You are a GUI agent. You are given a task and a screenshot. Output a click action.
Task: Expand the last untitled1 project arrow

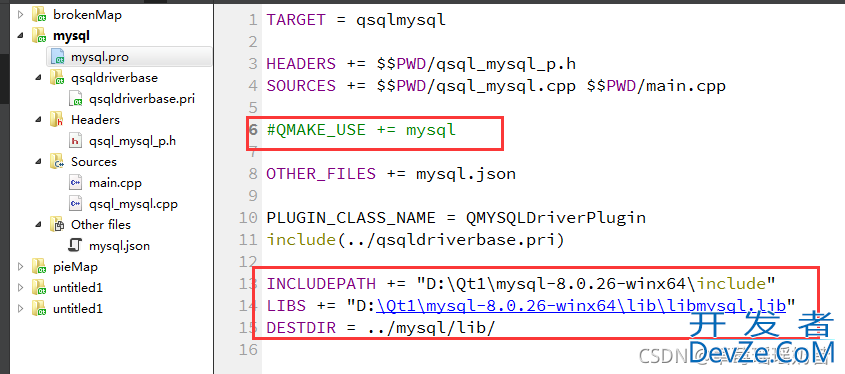[x=20, y=309]
